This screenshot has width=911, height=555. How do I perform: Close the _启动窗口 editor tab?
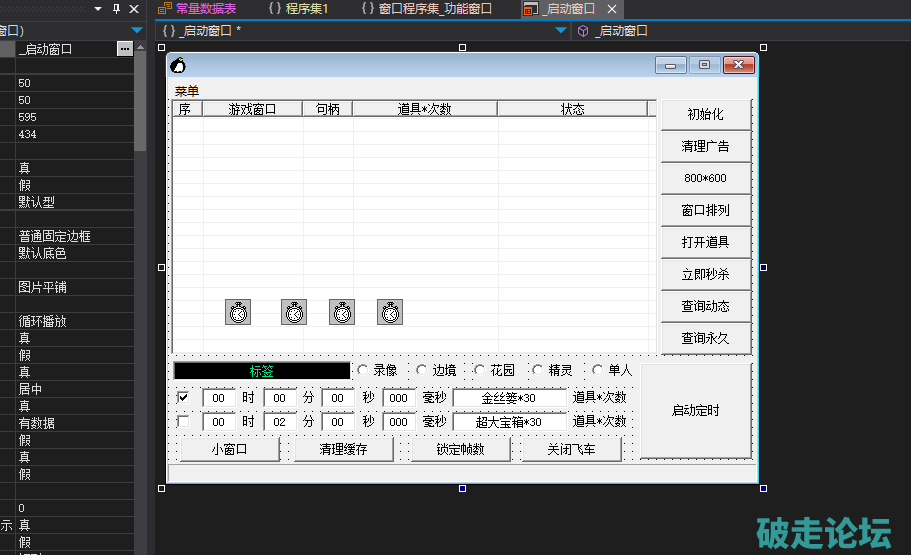(612, 9)
